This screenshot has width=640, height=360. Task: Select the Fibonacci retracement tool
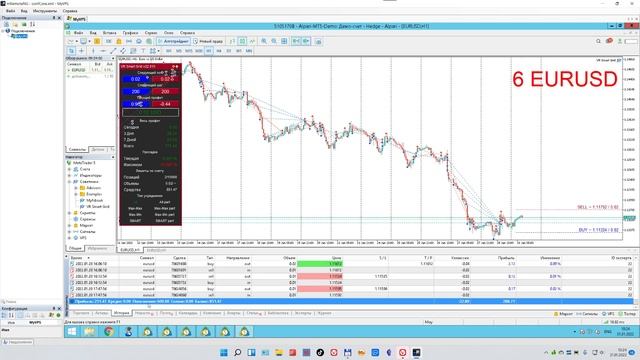point(133,51)
